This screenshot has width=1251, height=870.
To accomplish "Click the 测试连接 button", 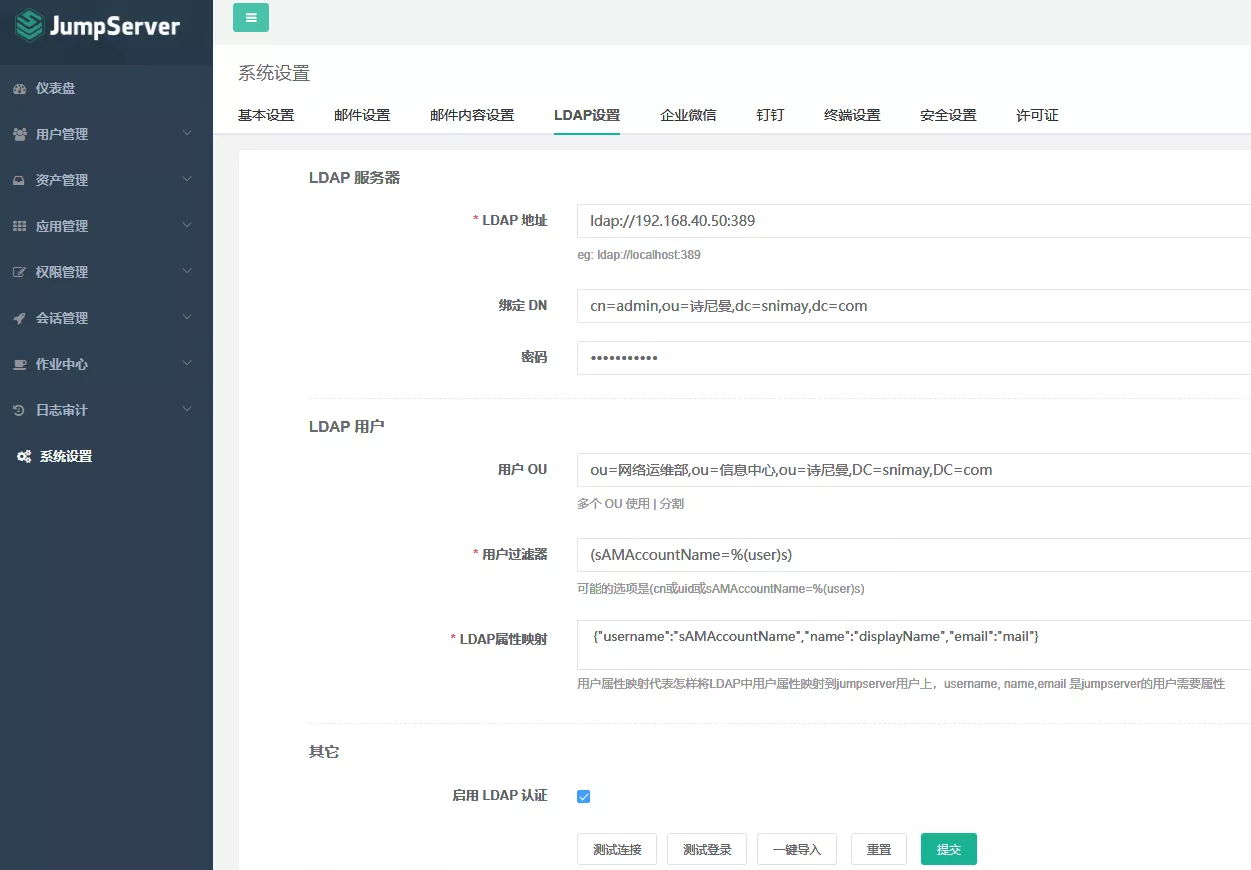I will 617,849.
